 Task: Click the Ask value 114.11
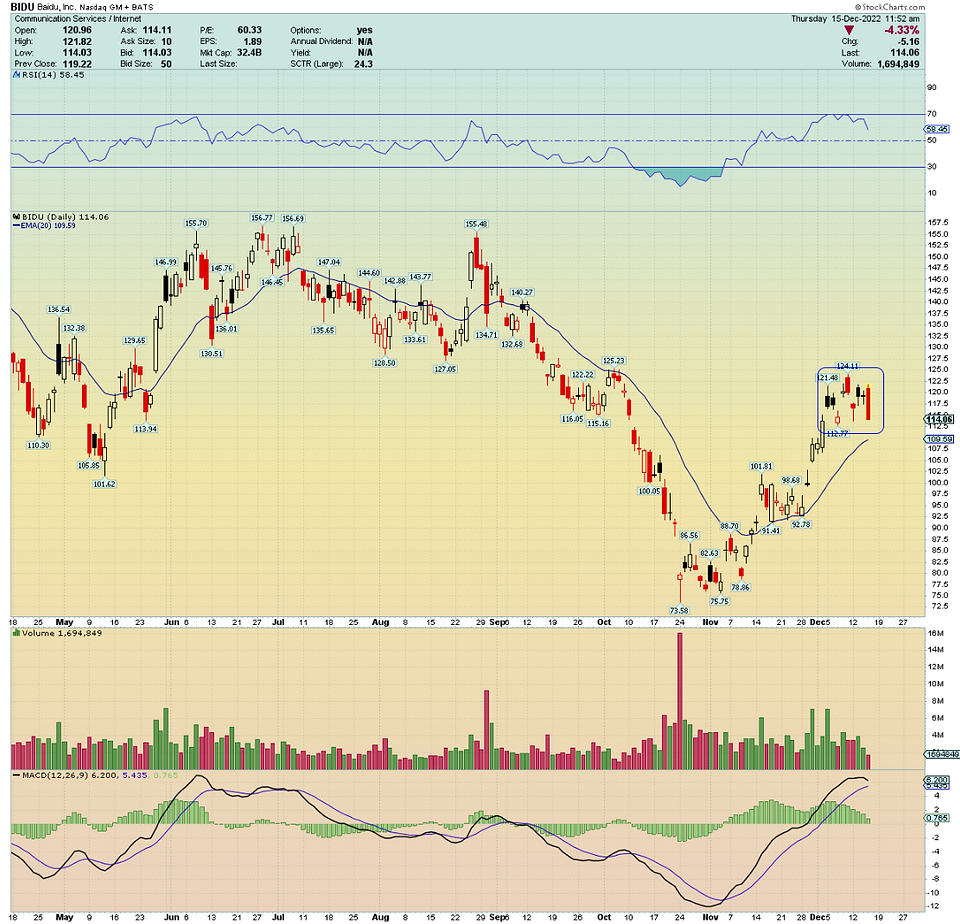coord(157,30)
